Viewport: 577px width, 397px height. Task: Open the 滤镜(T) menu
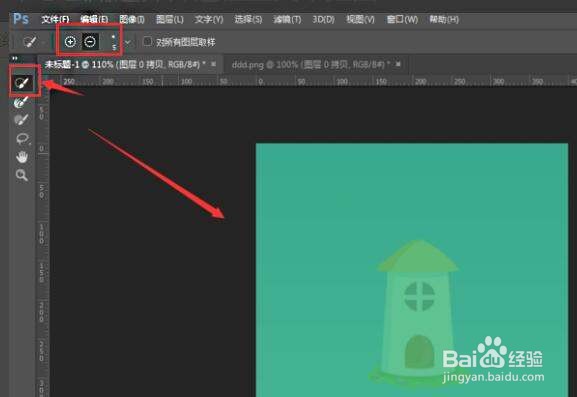[x=287, y=19]
